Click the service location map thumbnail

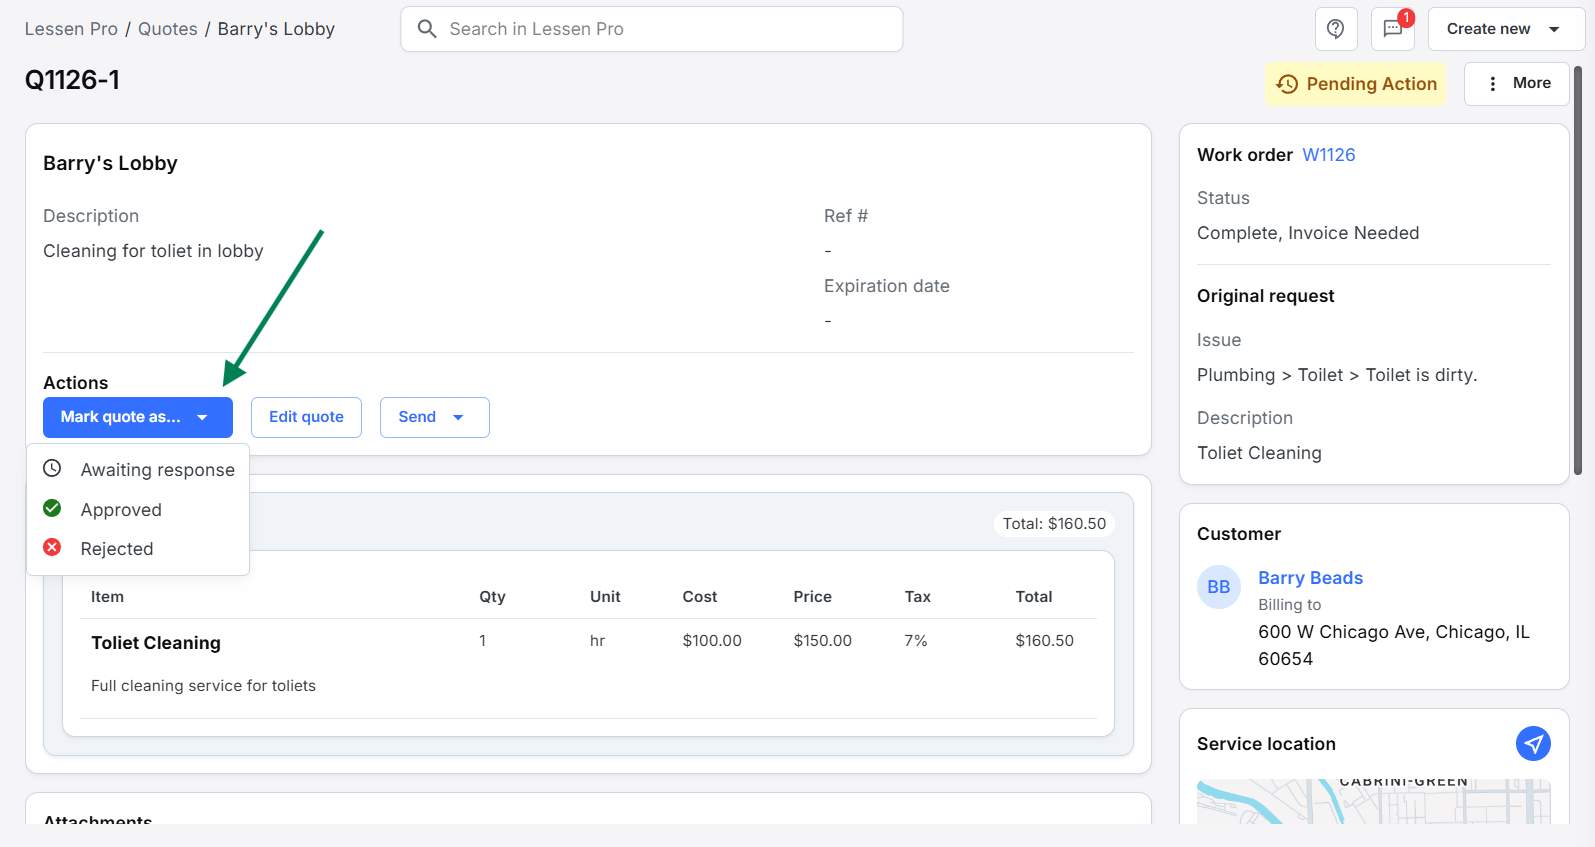click(x=1373, y=801)
